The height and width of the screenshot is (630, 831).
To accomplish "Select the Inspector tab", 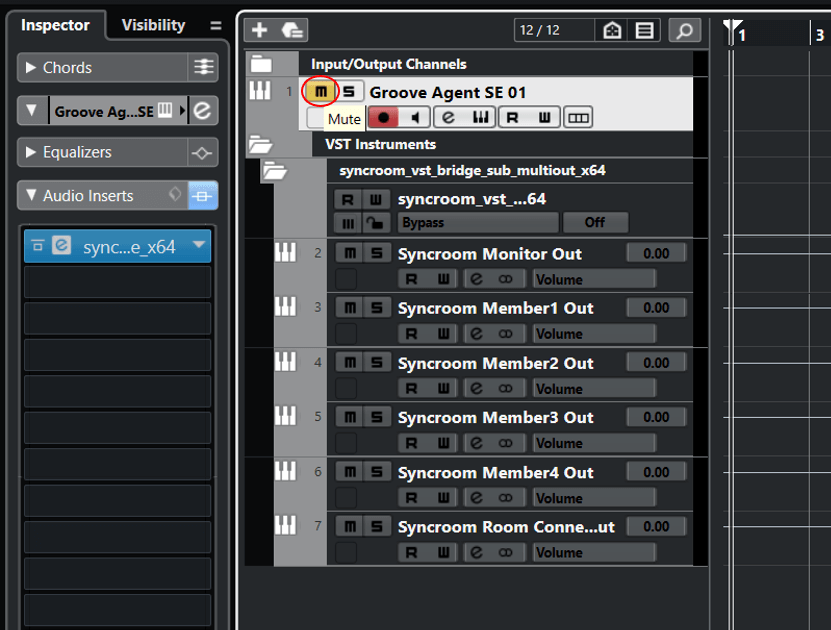I will [x=56, y=25].
